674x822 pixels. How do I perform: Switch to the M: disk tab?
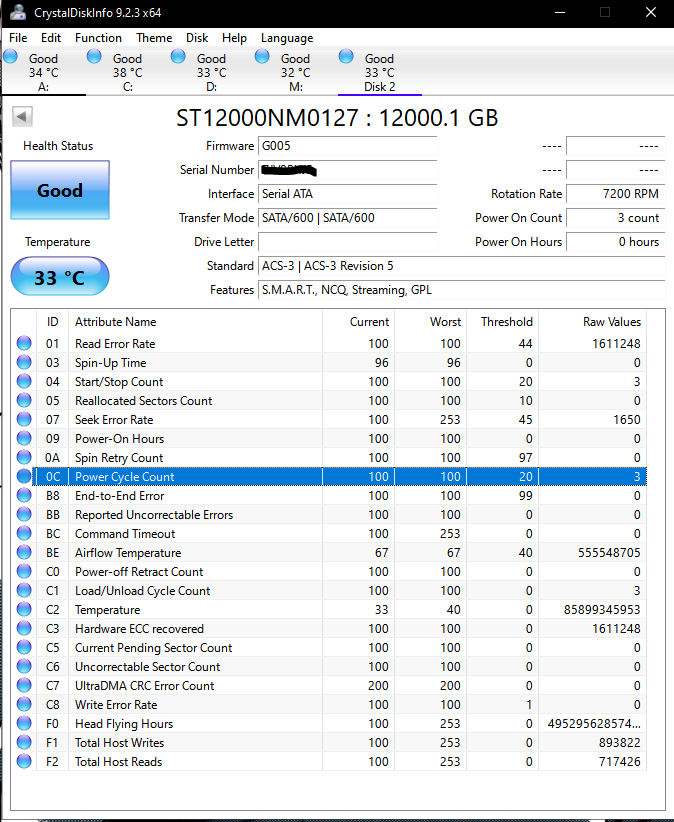coord(296,72)
